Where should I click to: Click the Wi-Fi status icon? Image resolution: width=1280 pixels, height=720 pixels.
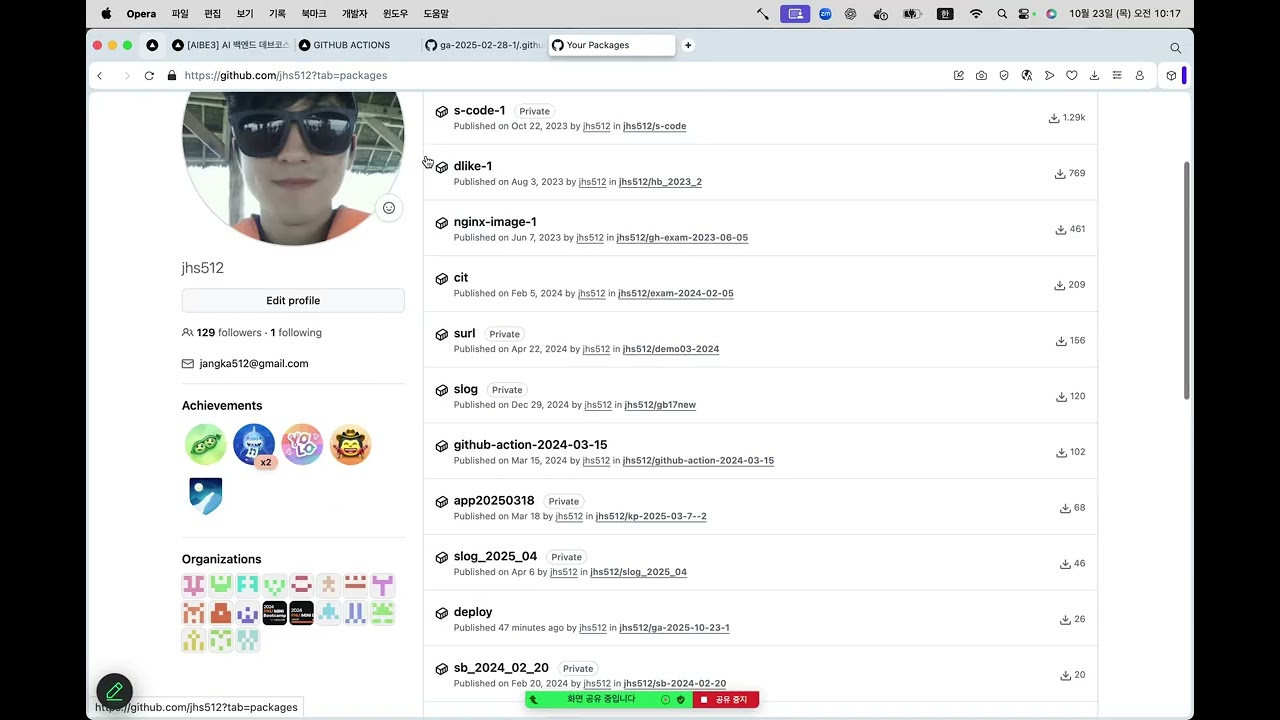click(x=976, y=14)
